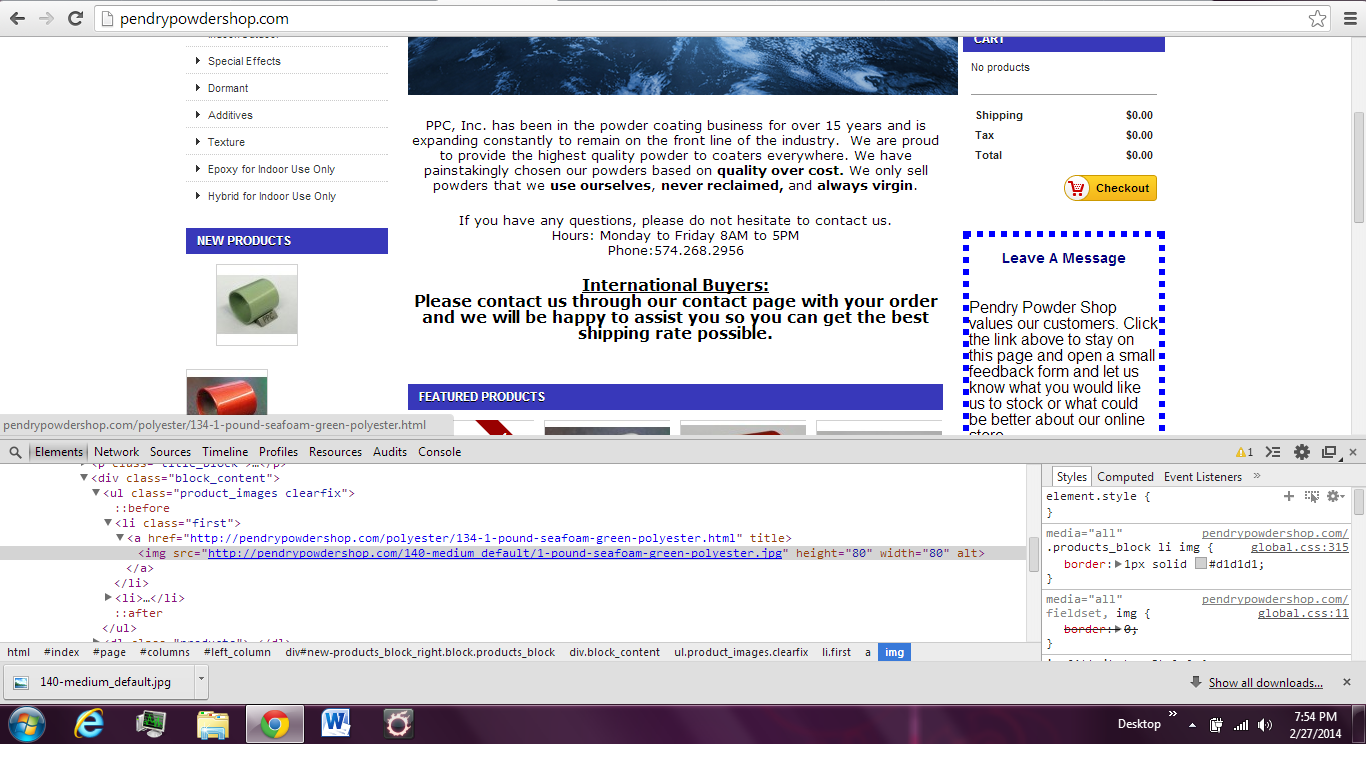Screen dimensions: 1366x768
Task: Open Microsoft Word from the taskbar
Action: 336,724
